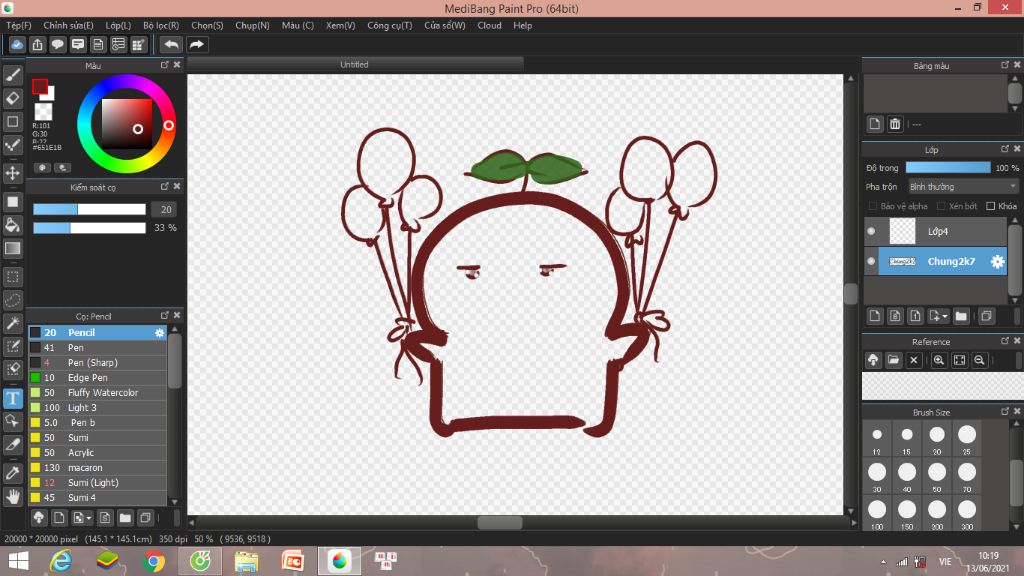Open the Pha trộn blend mode dropdown
This screenshot has width=1024, height=576.
962,186
